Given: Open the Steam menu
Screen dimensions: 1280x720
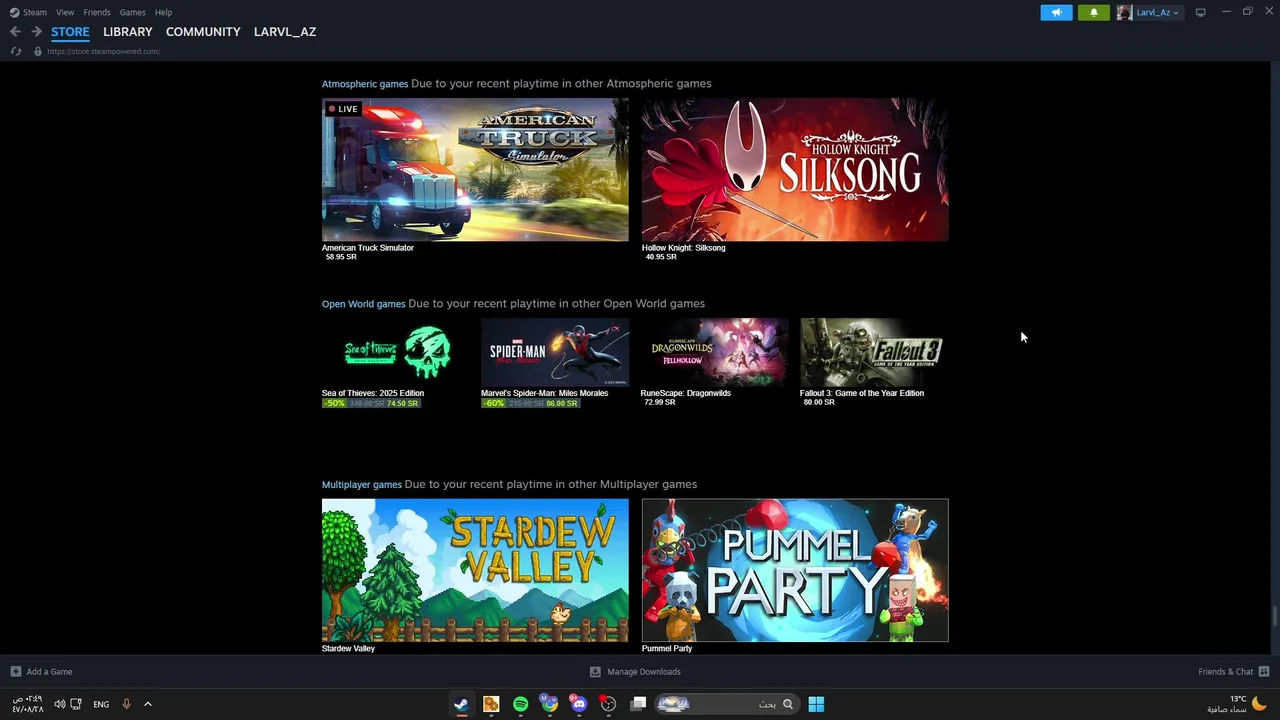Looking at the screenshot, I should [x=35, y=12].
